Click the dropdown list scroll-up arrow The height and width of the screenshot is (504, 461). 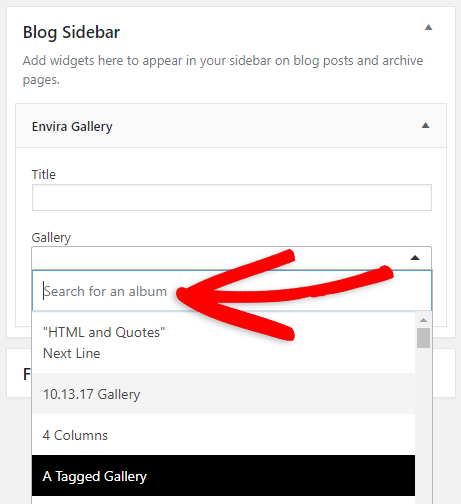tap(423, 320)
